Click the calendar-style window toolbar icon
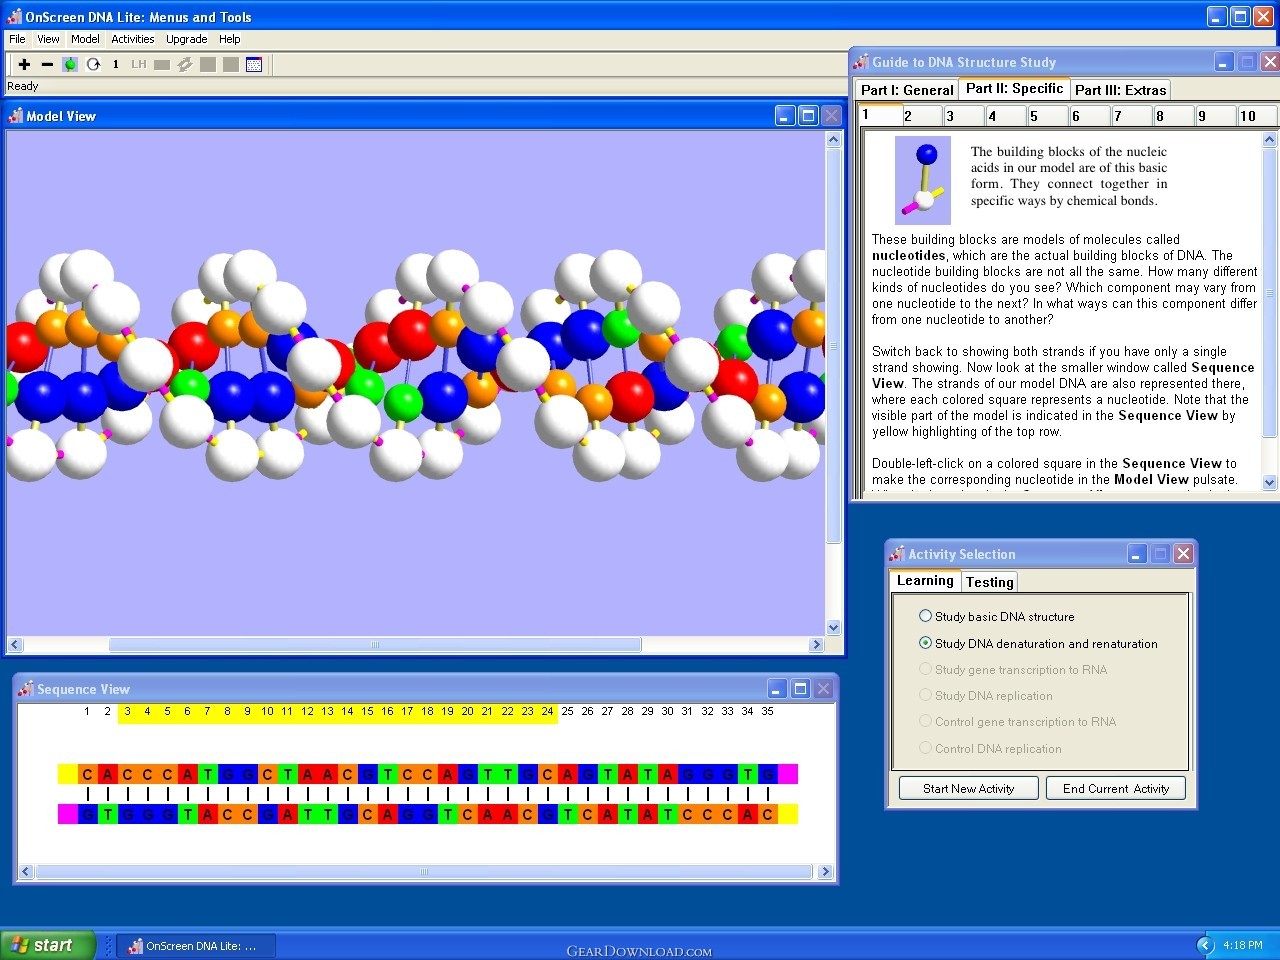The height and width of the screenshot is (960, 1280). [254, 64]
